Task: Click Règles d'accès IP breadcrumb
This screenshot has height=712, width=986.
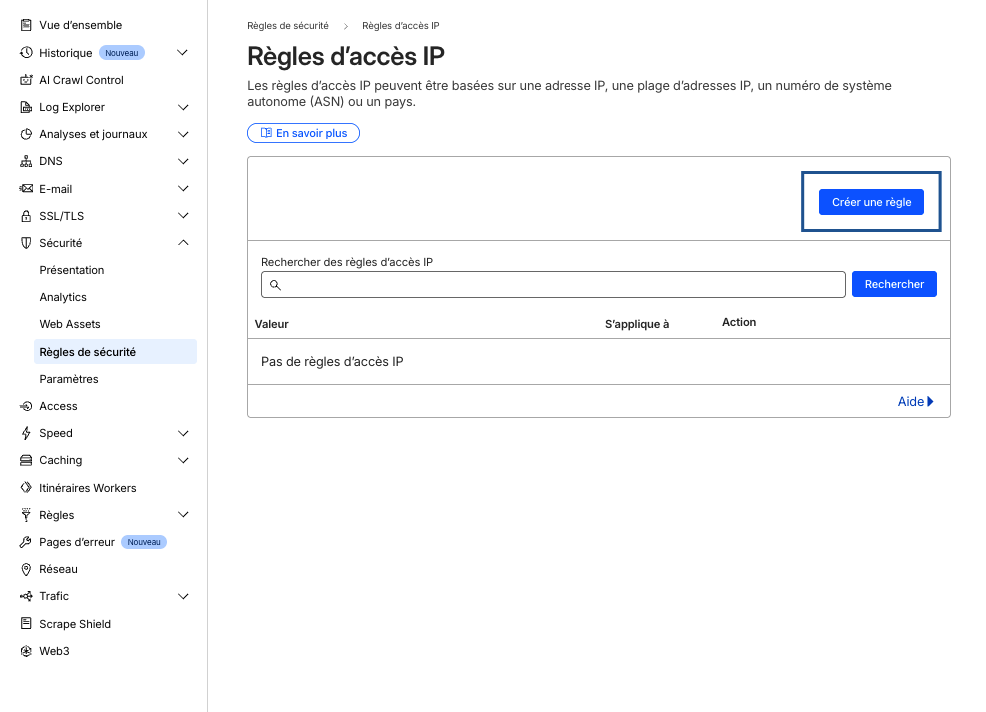Action: pyautogui.click(x=401, y=26)
